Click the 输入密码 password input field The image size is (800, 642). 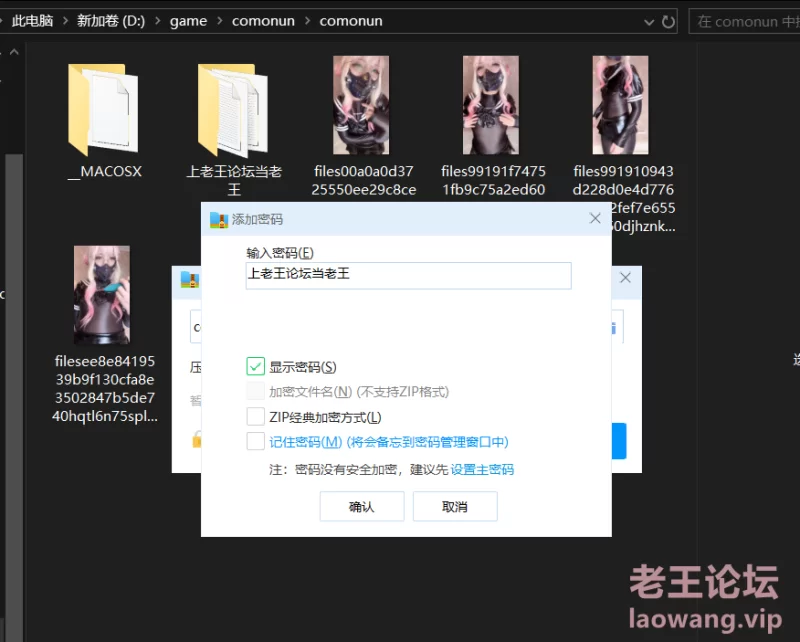point(409,276)
